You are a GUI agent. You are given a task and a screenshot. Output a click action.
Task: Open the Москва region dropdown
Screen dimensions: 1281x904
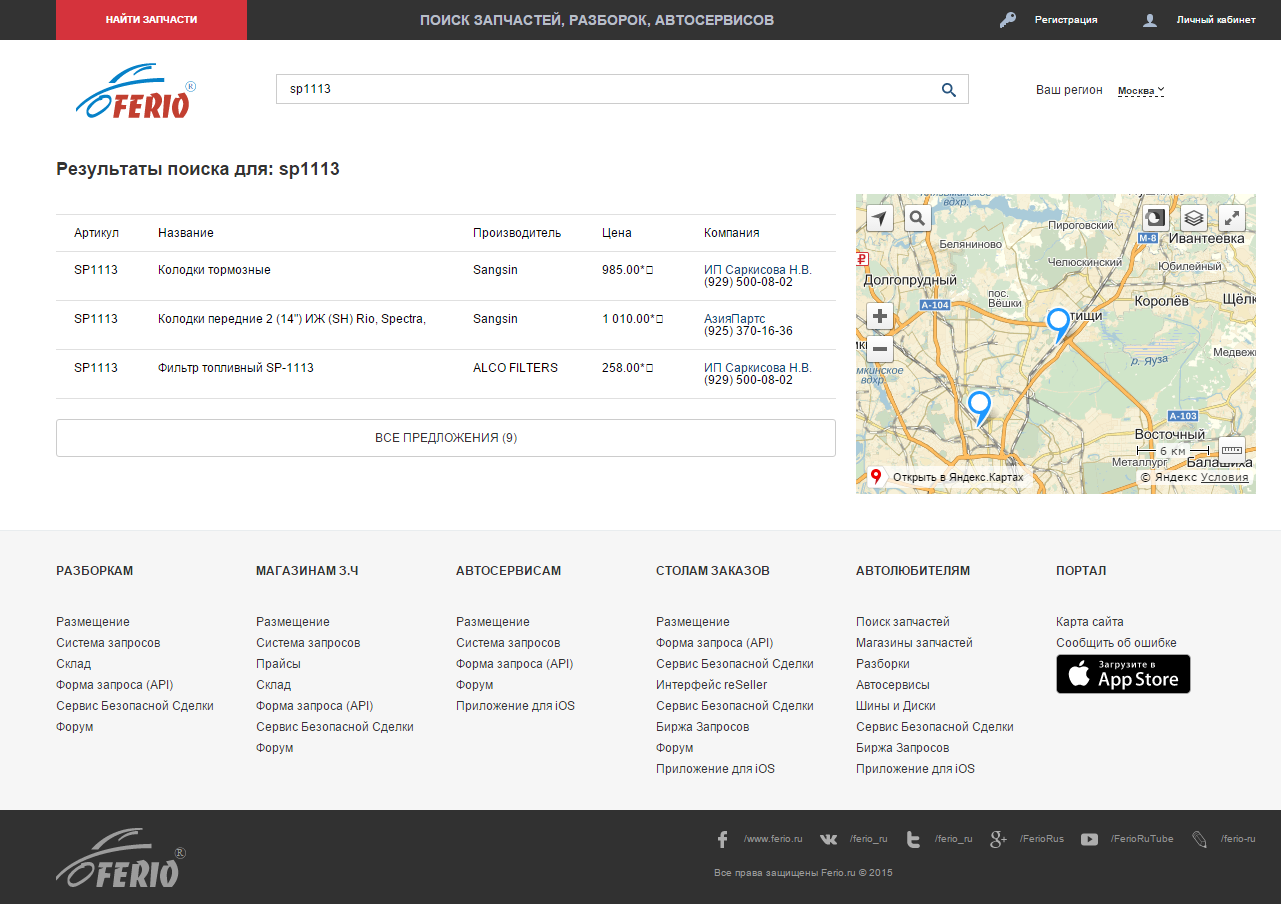[x=1141, y=91]
